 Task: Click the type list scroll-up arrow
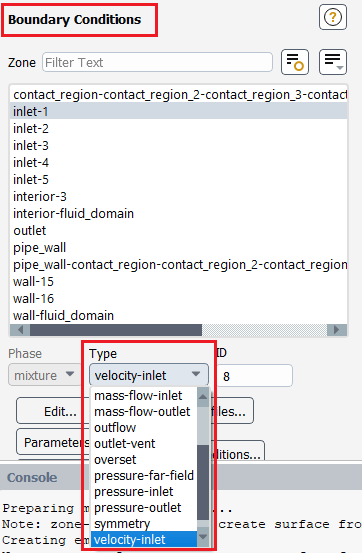tap(203, 396)
